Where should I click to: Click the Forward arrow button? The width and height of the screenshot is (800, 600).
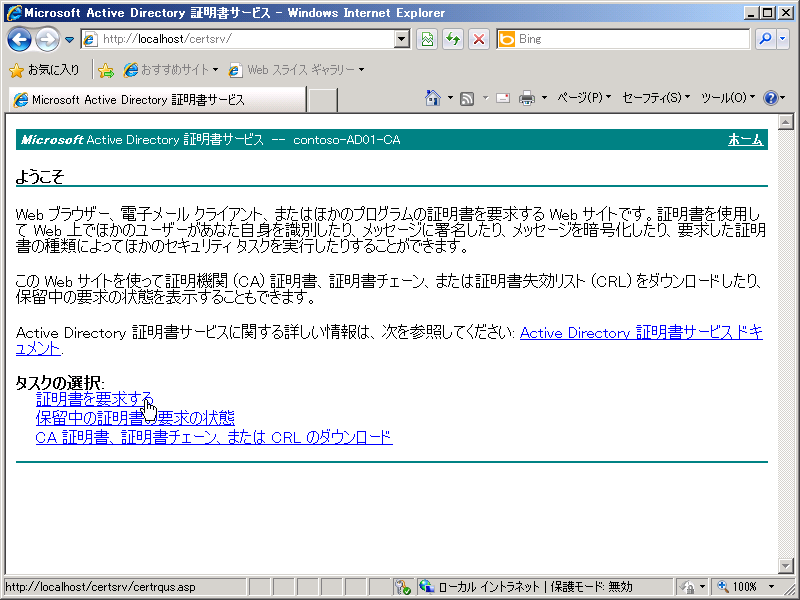click(x=47, y=39)
